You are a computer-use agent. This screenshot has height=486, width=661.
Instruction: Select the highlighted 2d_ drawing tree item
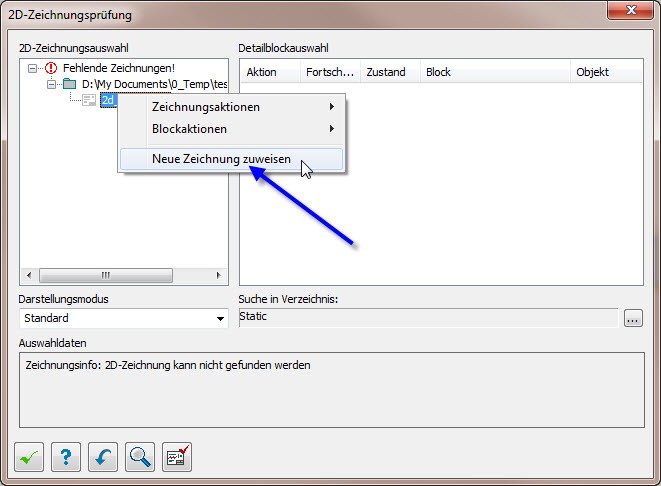[109, 100]
